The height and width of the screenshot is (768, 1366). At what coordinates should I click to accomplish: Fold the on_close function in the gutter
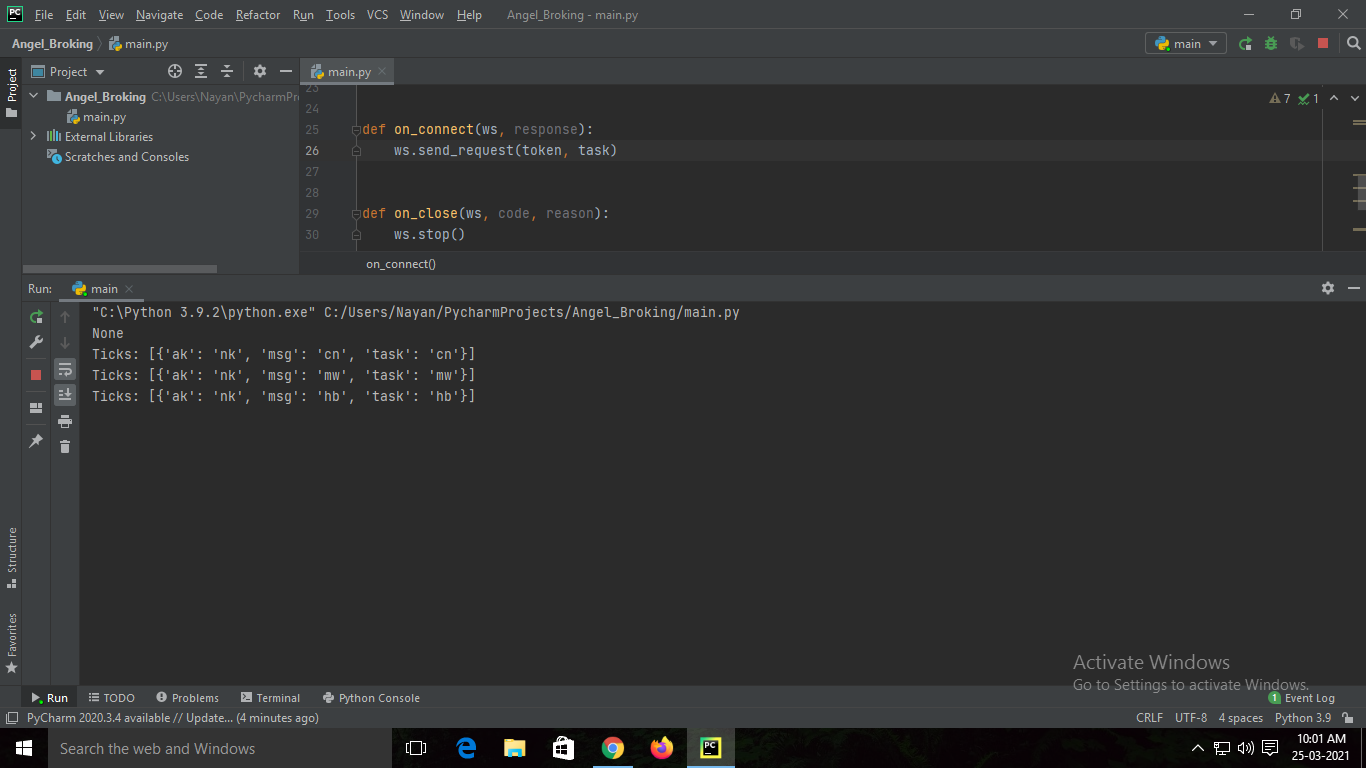(x=355, y=214)
